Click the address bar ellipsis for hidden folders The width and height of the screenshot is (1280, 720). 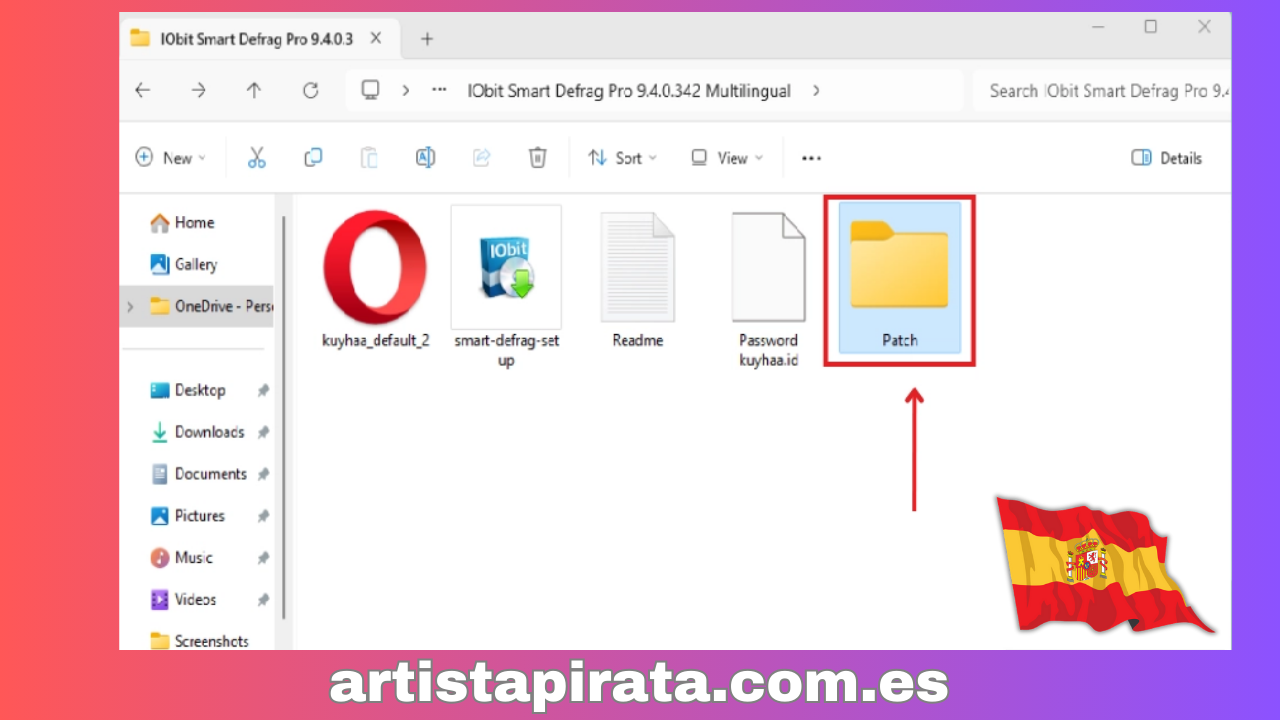coord(439,90)
